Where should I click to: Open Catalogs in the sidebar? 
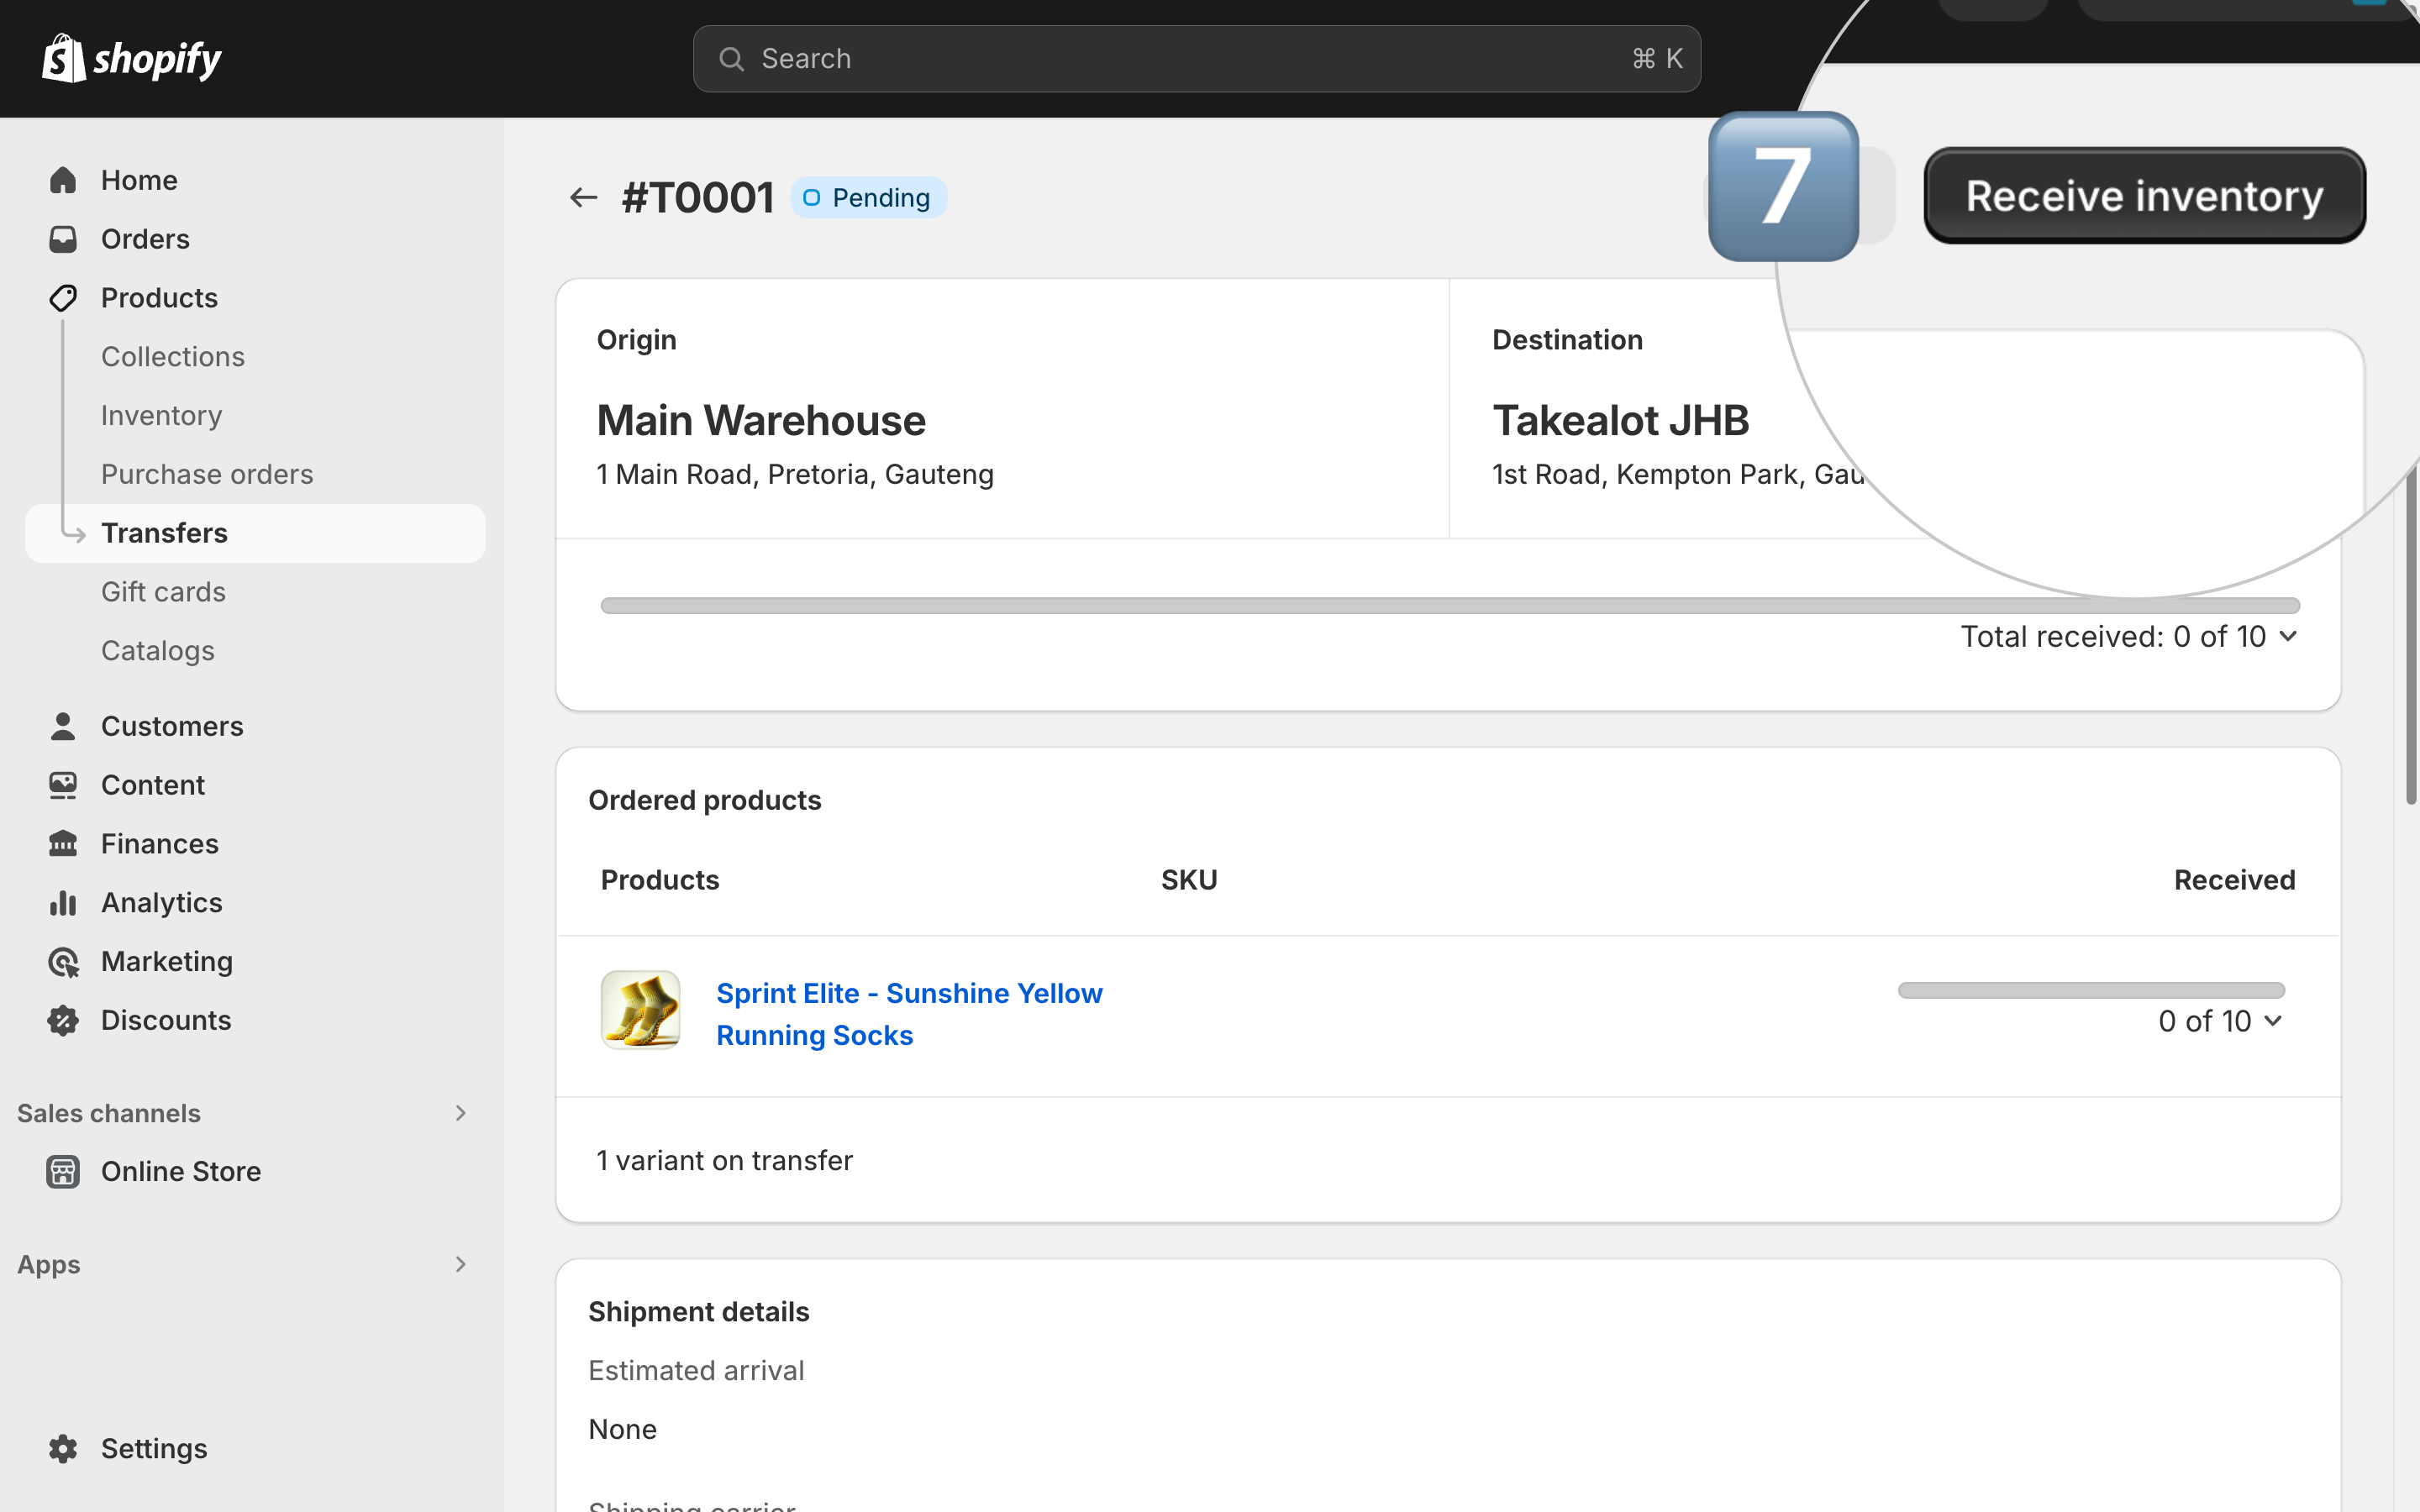pos(158,651)
